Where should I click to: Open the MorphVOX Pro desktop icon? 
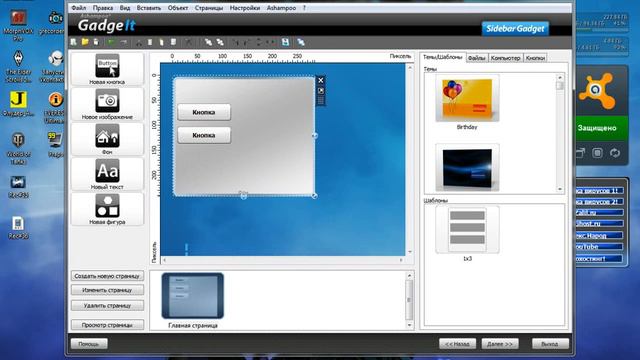[18, 26]
